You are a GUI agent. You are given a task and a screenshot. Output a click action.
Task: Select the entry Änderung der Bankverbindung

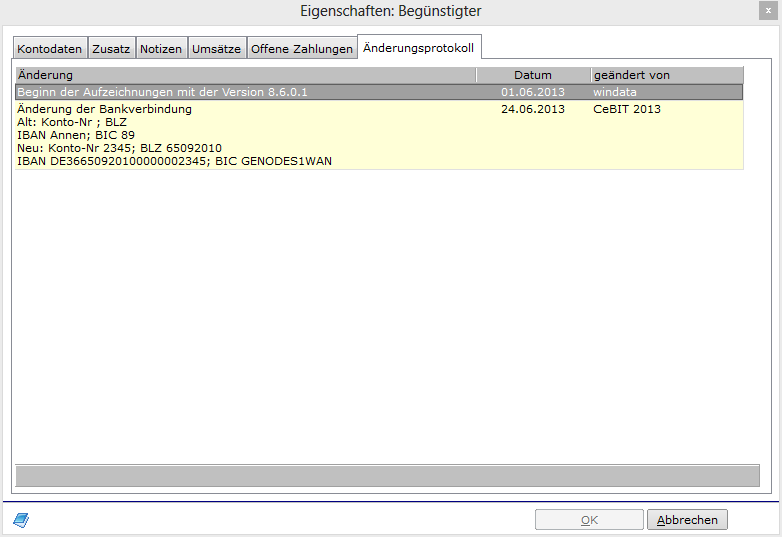click(379, 135)
